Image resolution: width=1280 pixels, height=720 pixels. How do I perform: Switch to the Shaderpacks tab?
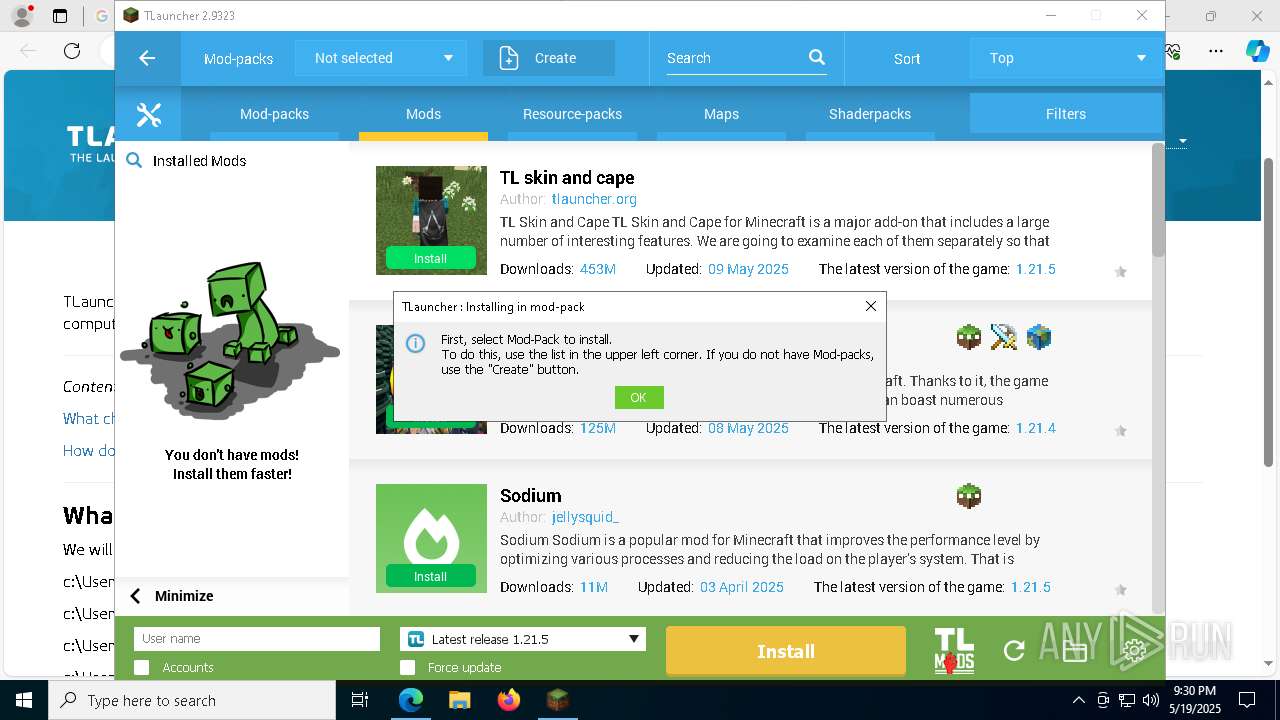point(870,114)
